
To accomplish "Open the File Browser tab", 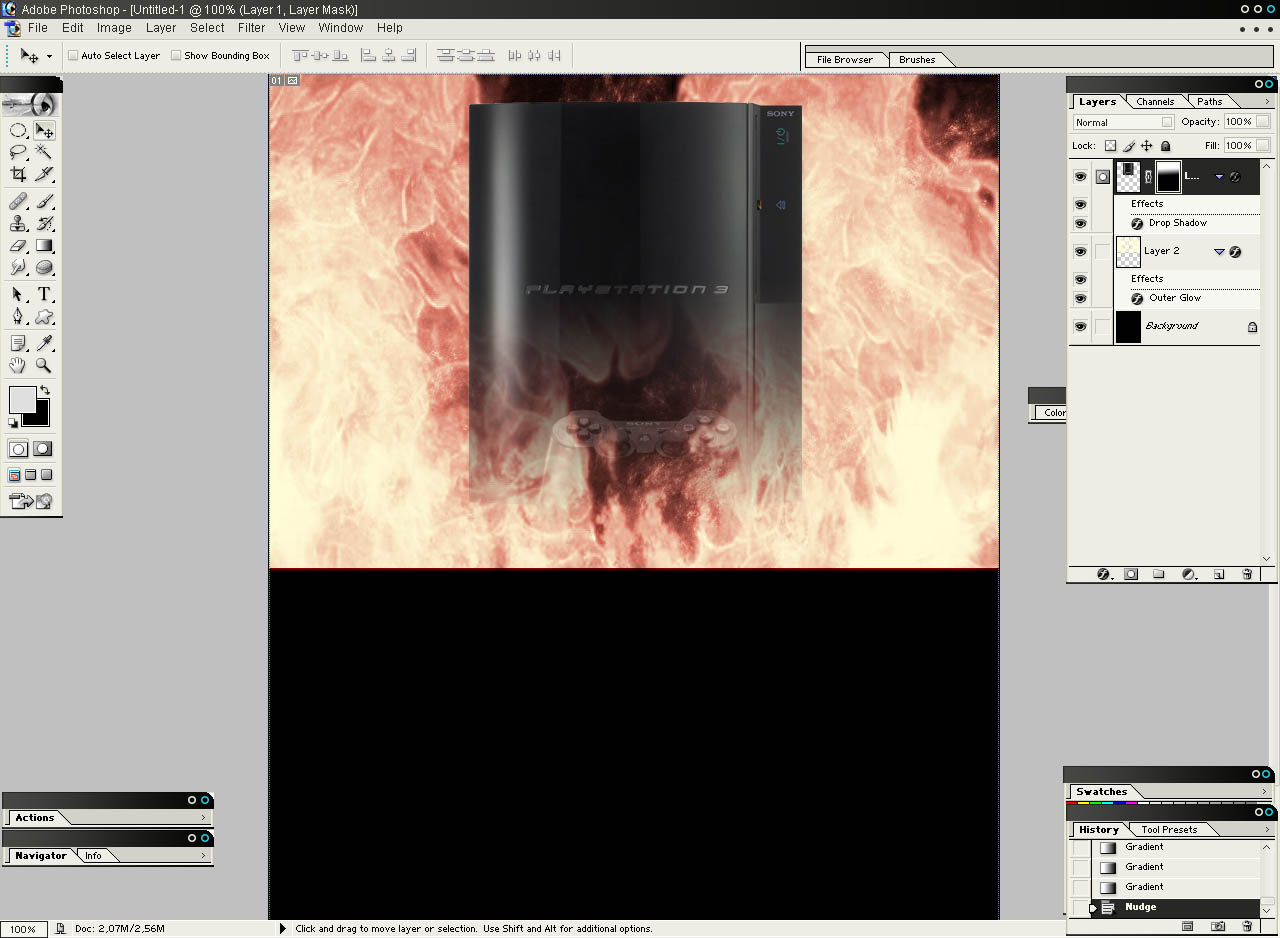I will click(x=845, y=60).
